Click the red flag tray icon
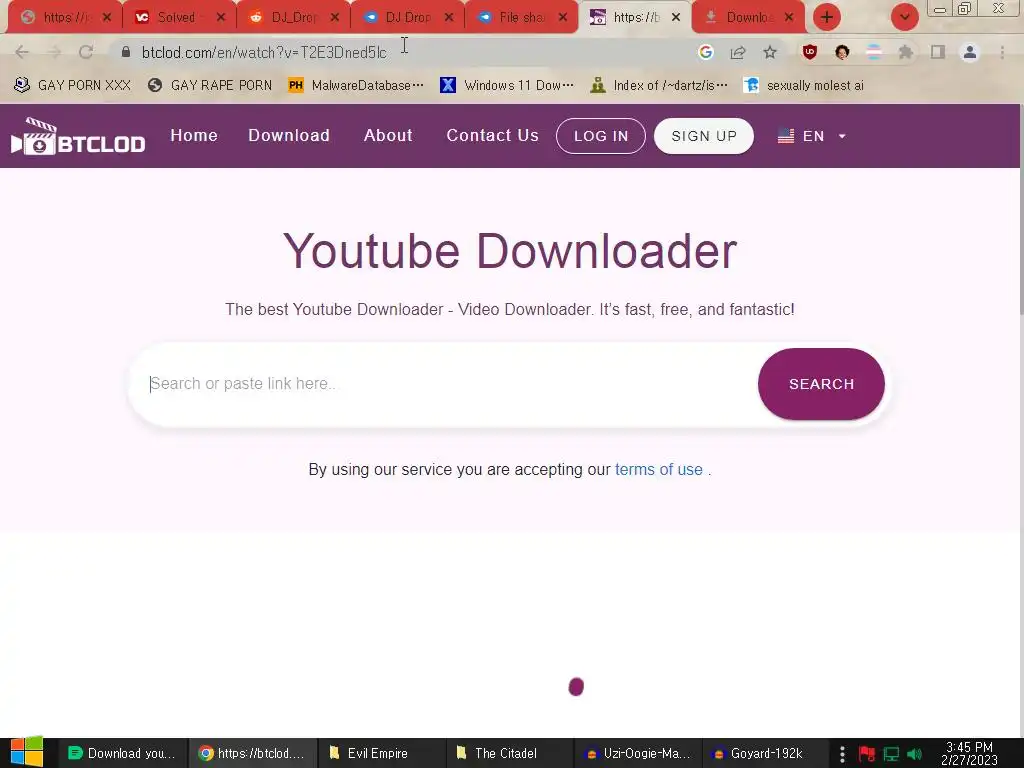 click(867, 754)
